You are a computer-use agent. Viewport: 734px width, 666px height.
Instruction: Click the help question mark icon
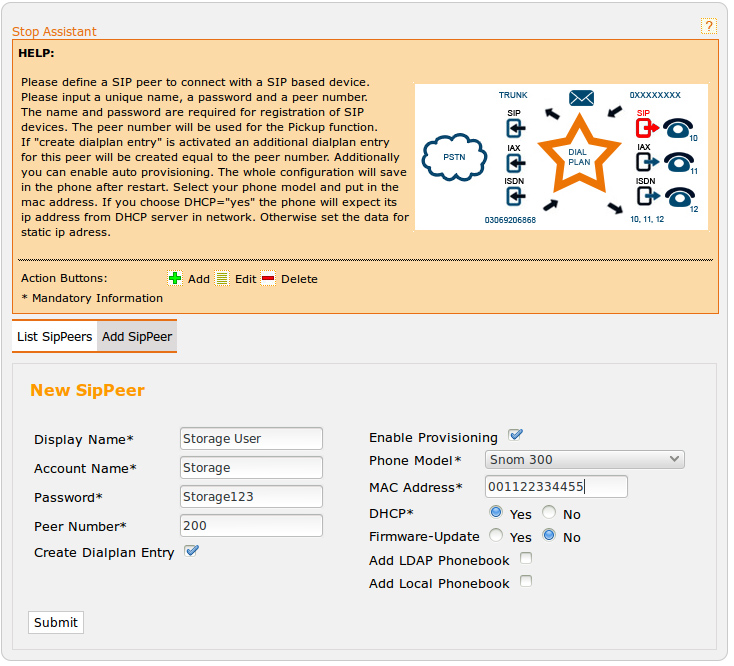tap(708, 26)
